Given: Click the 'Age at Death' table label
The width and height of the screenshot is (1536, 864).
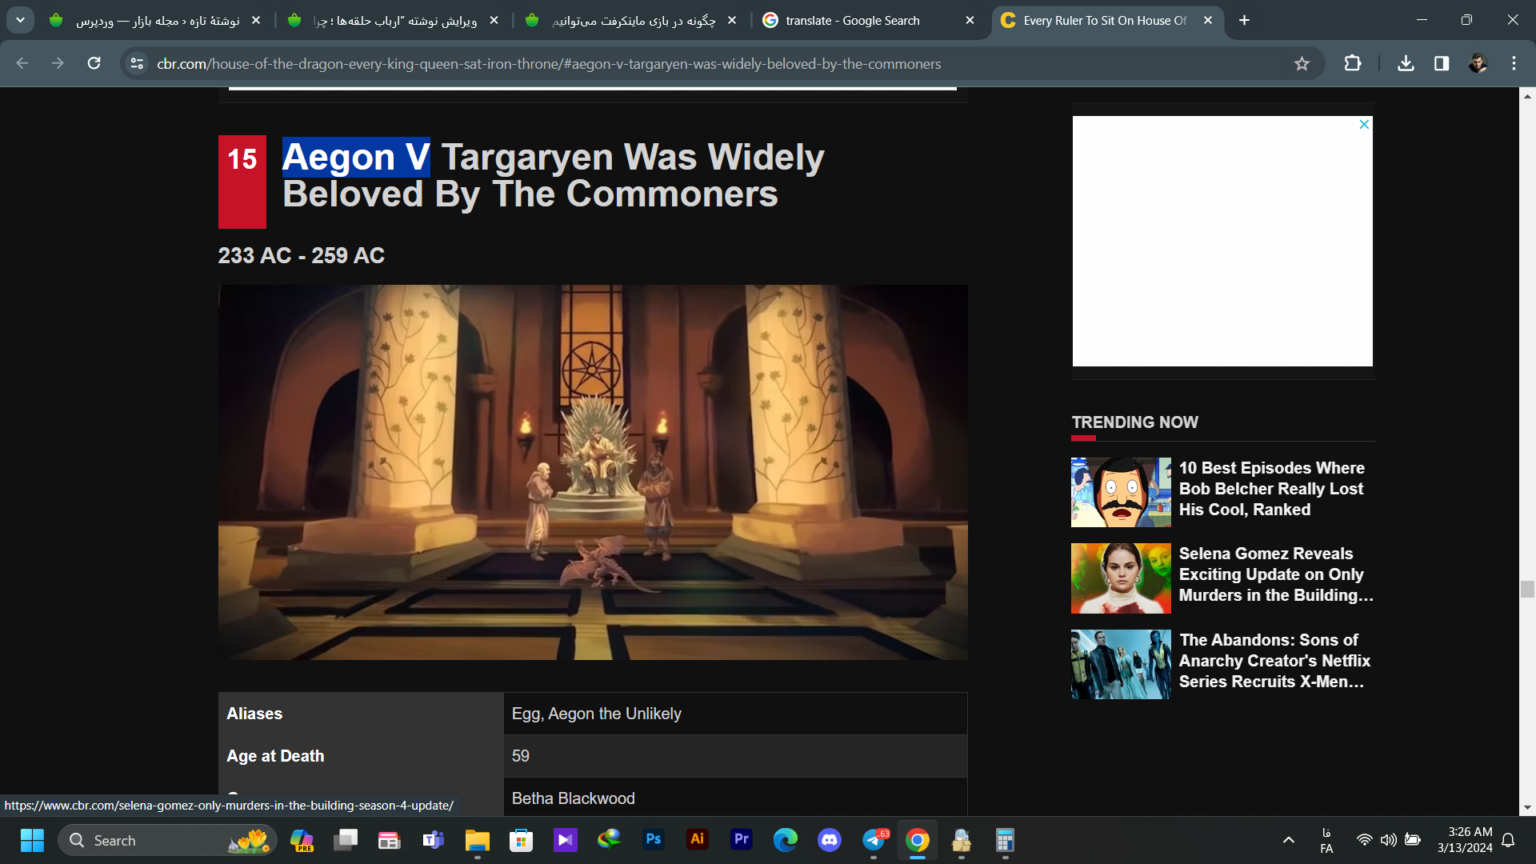Looking at the screenshot, I should click(x=275, y=756).
